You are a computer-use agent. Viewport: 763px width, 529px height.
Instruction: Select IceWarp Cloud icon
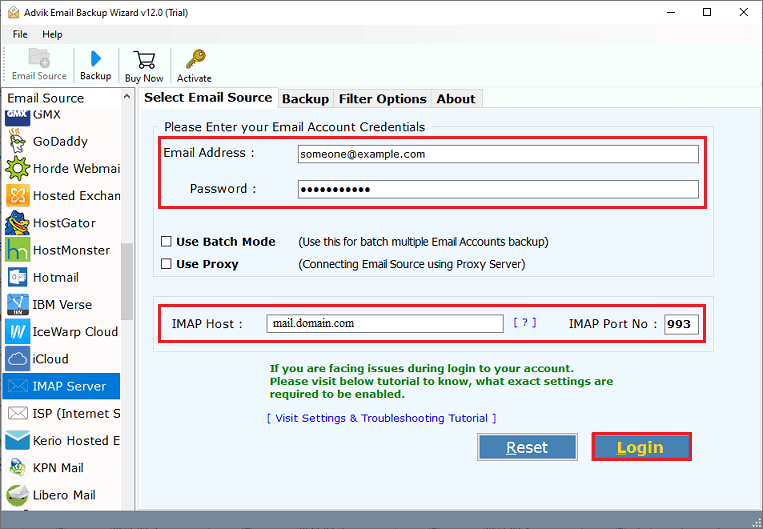point(18,332)
